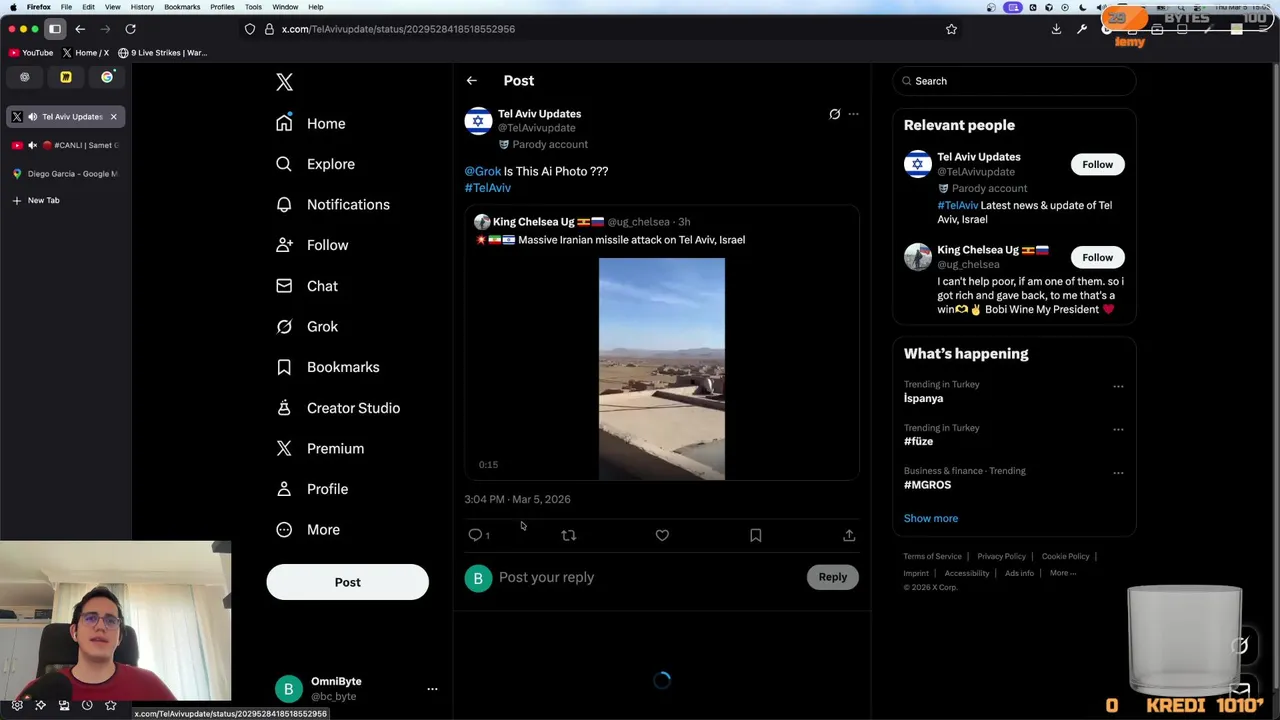
Task: Toggle the Firefox sidebar button
Action: [55, 29]
